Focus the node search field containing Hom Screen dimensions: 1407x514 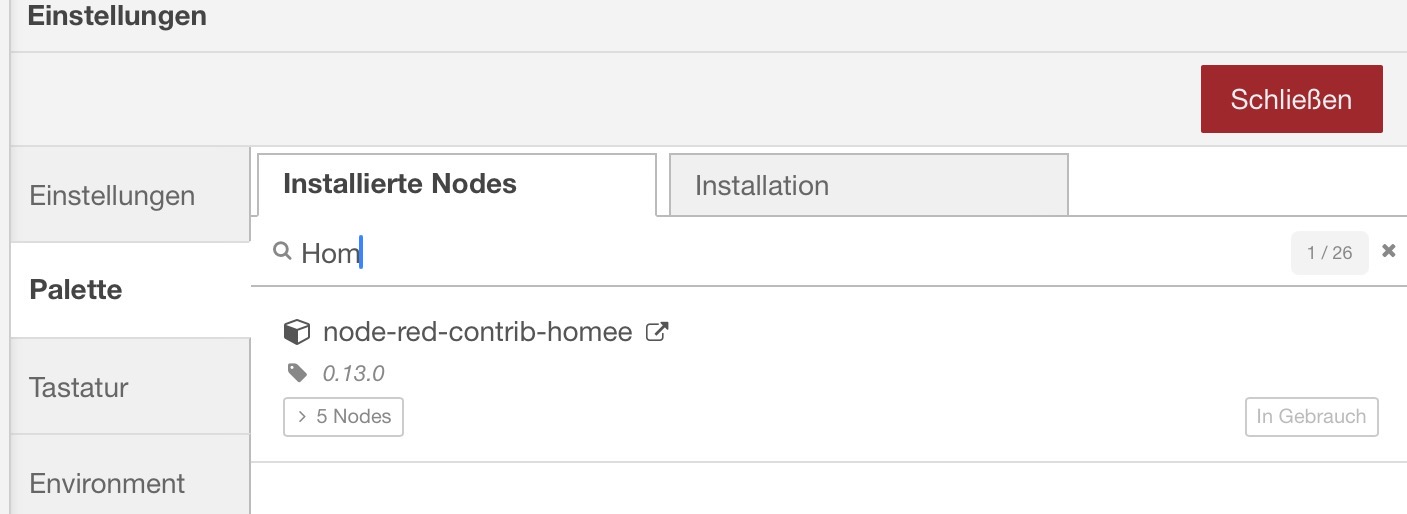(x=700, y=253)
